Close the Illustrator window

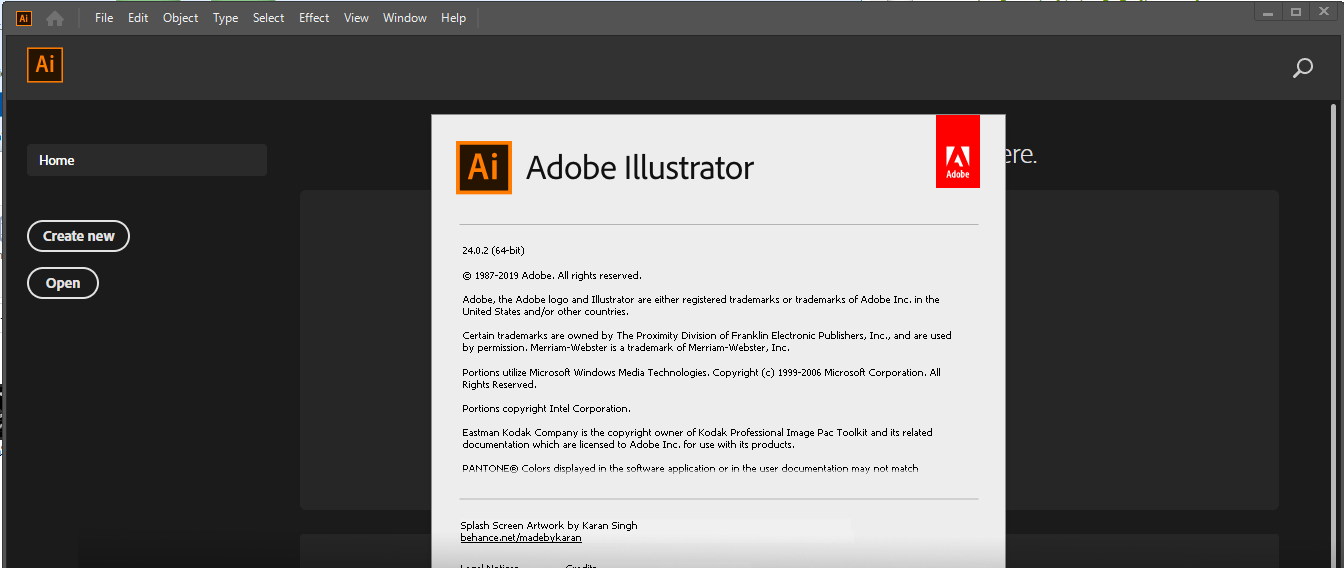tap(1323, 12)
